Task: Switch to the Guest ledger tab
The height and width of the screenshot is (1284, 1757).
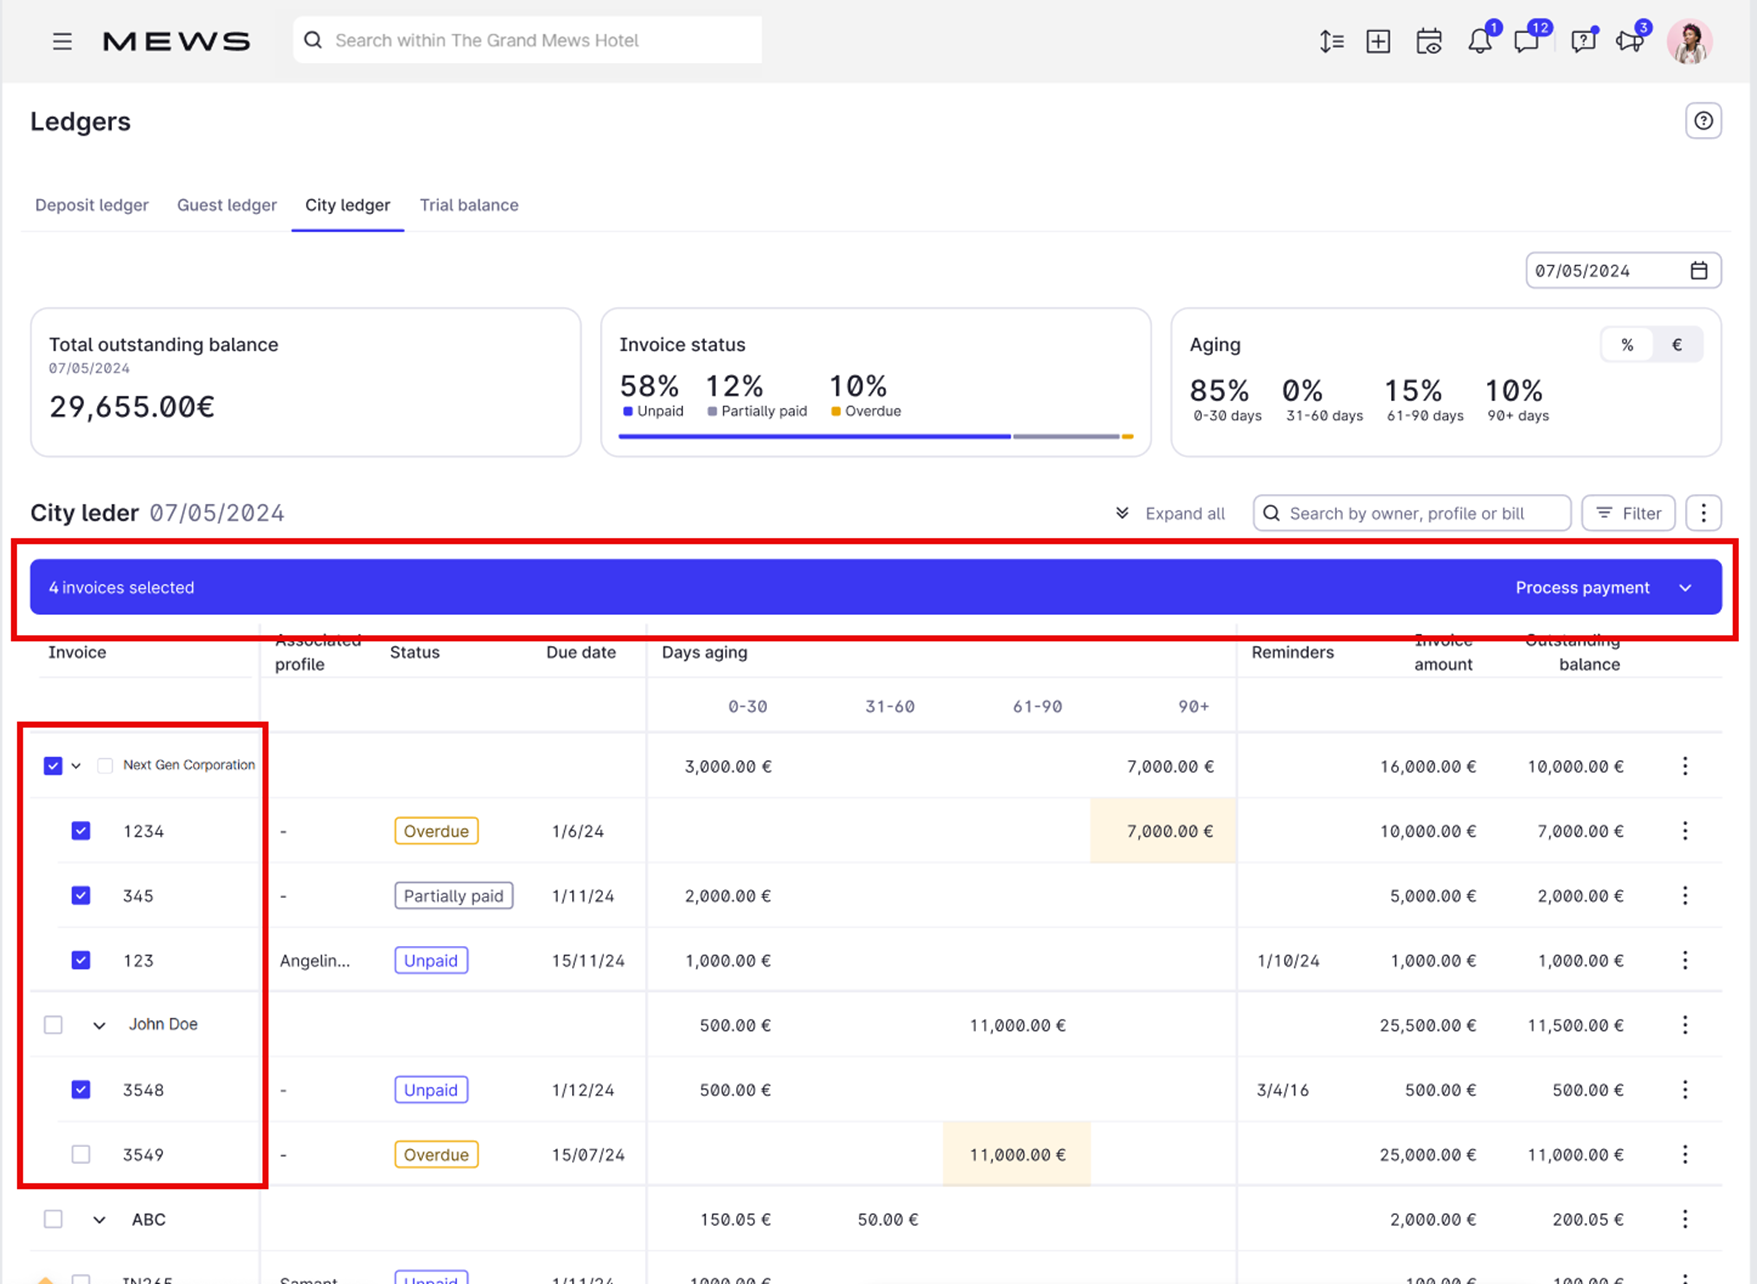Action: 226,205
